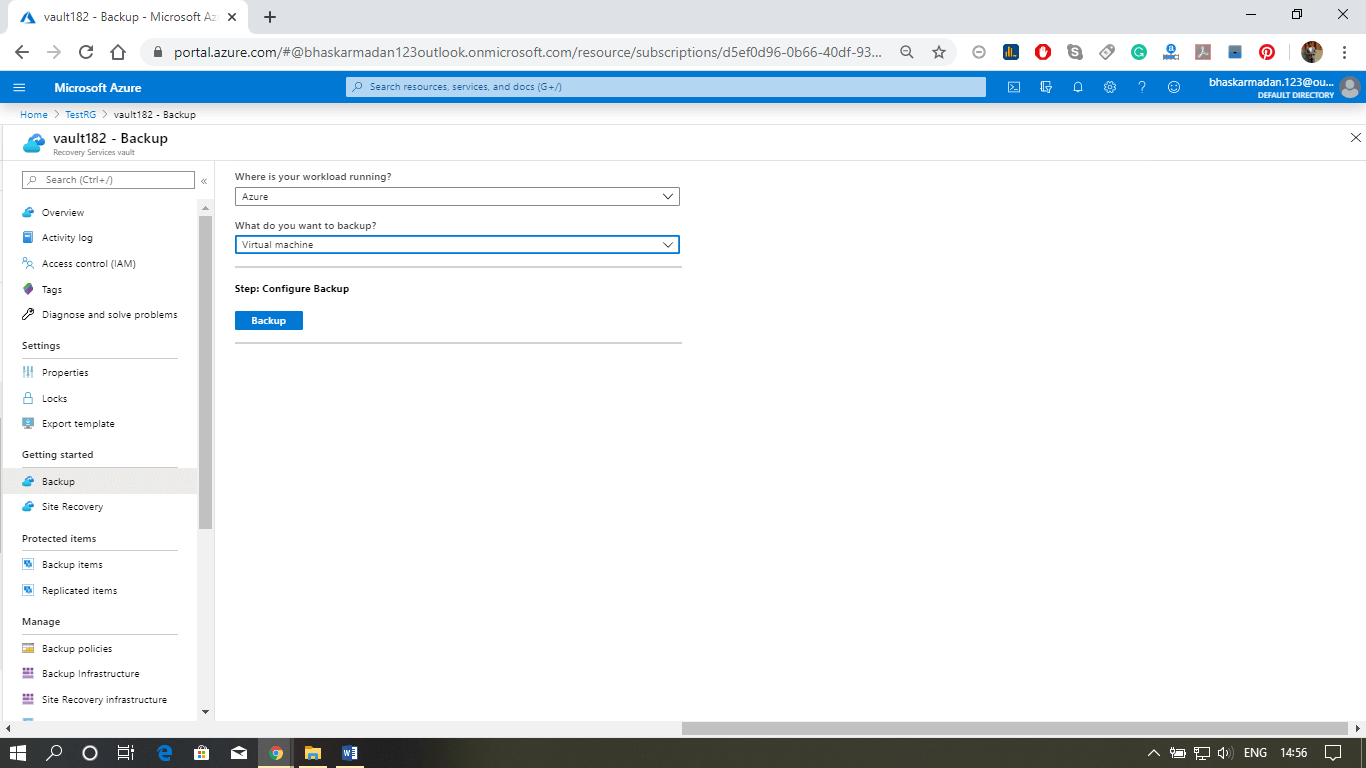The height and width of the screenshot is (768, 1366).
Task: Open the Cloud Shell terminal
Action: tap(1013, 87)
